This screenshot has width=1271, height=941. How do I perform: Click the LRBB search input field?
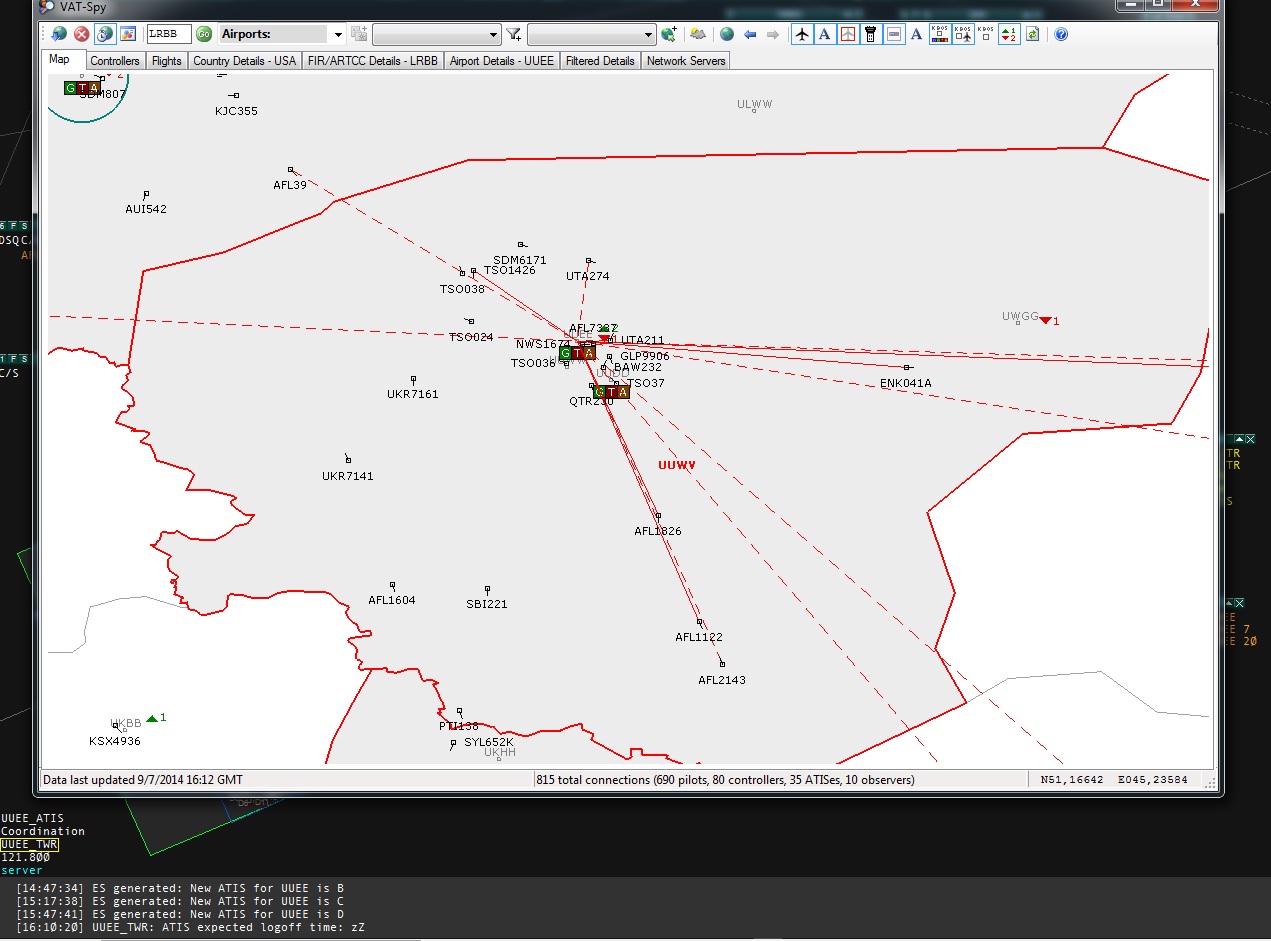tap(169, 34)
